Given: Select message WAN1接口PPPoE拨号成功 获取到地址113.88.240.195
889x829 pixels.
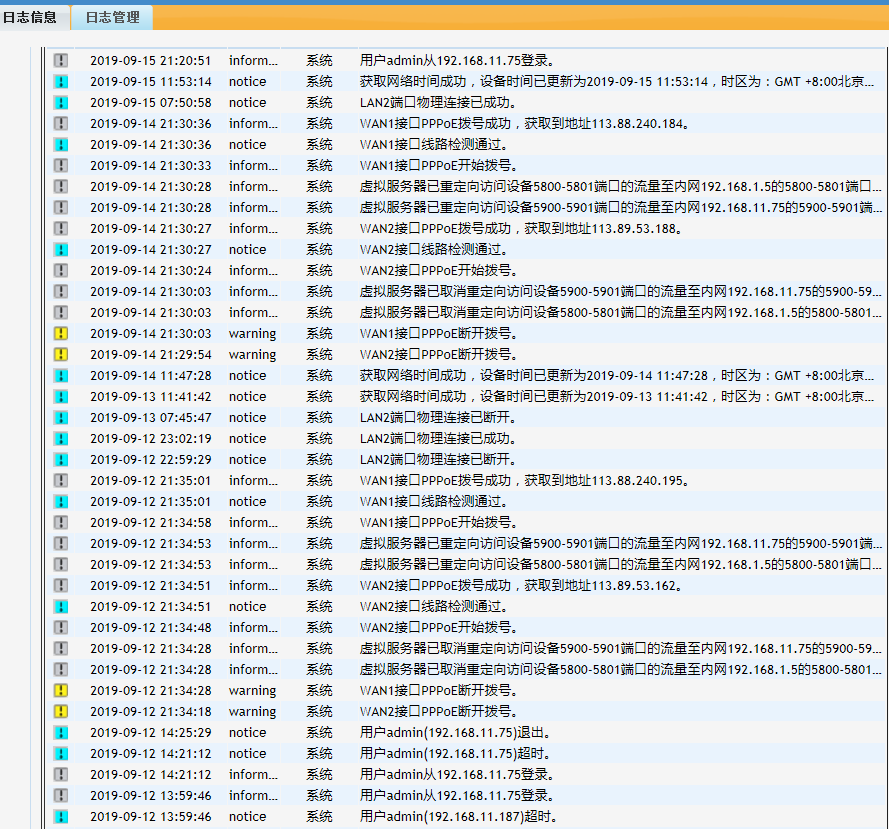Looking at the screenshot, I should coord(524,480).
